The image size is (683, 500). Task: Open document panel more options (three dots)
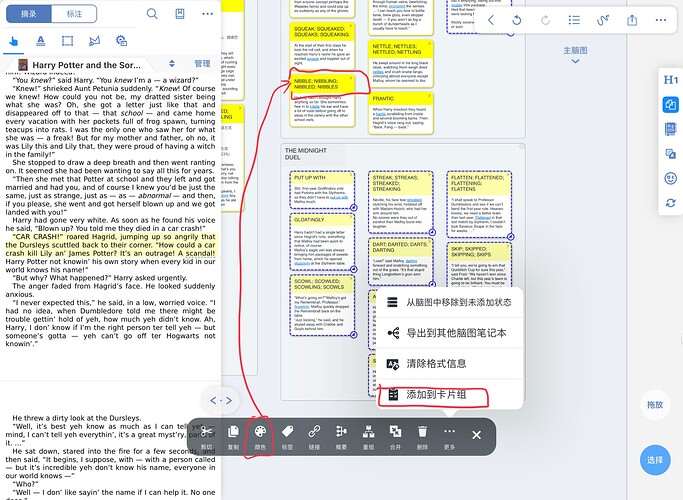click(x=208, y=14)
